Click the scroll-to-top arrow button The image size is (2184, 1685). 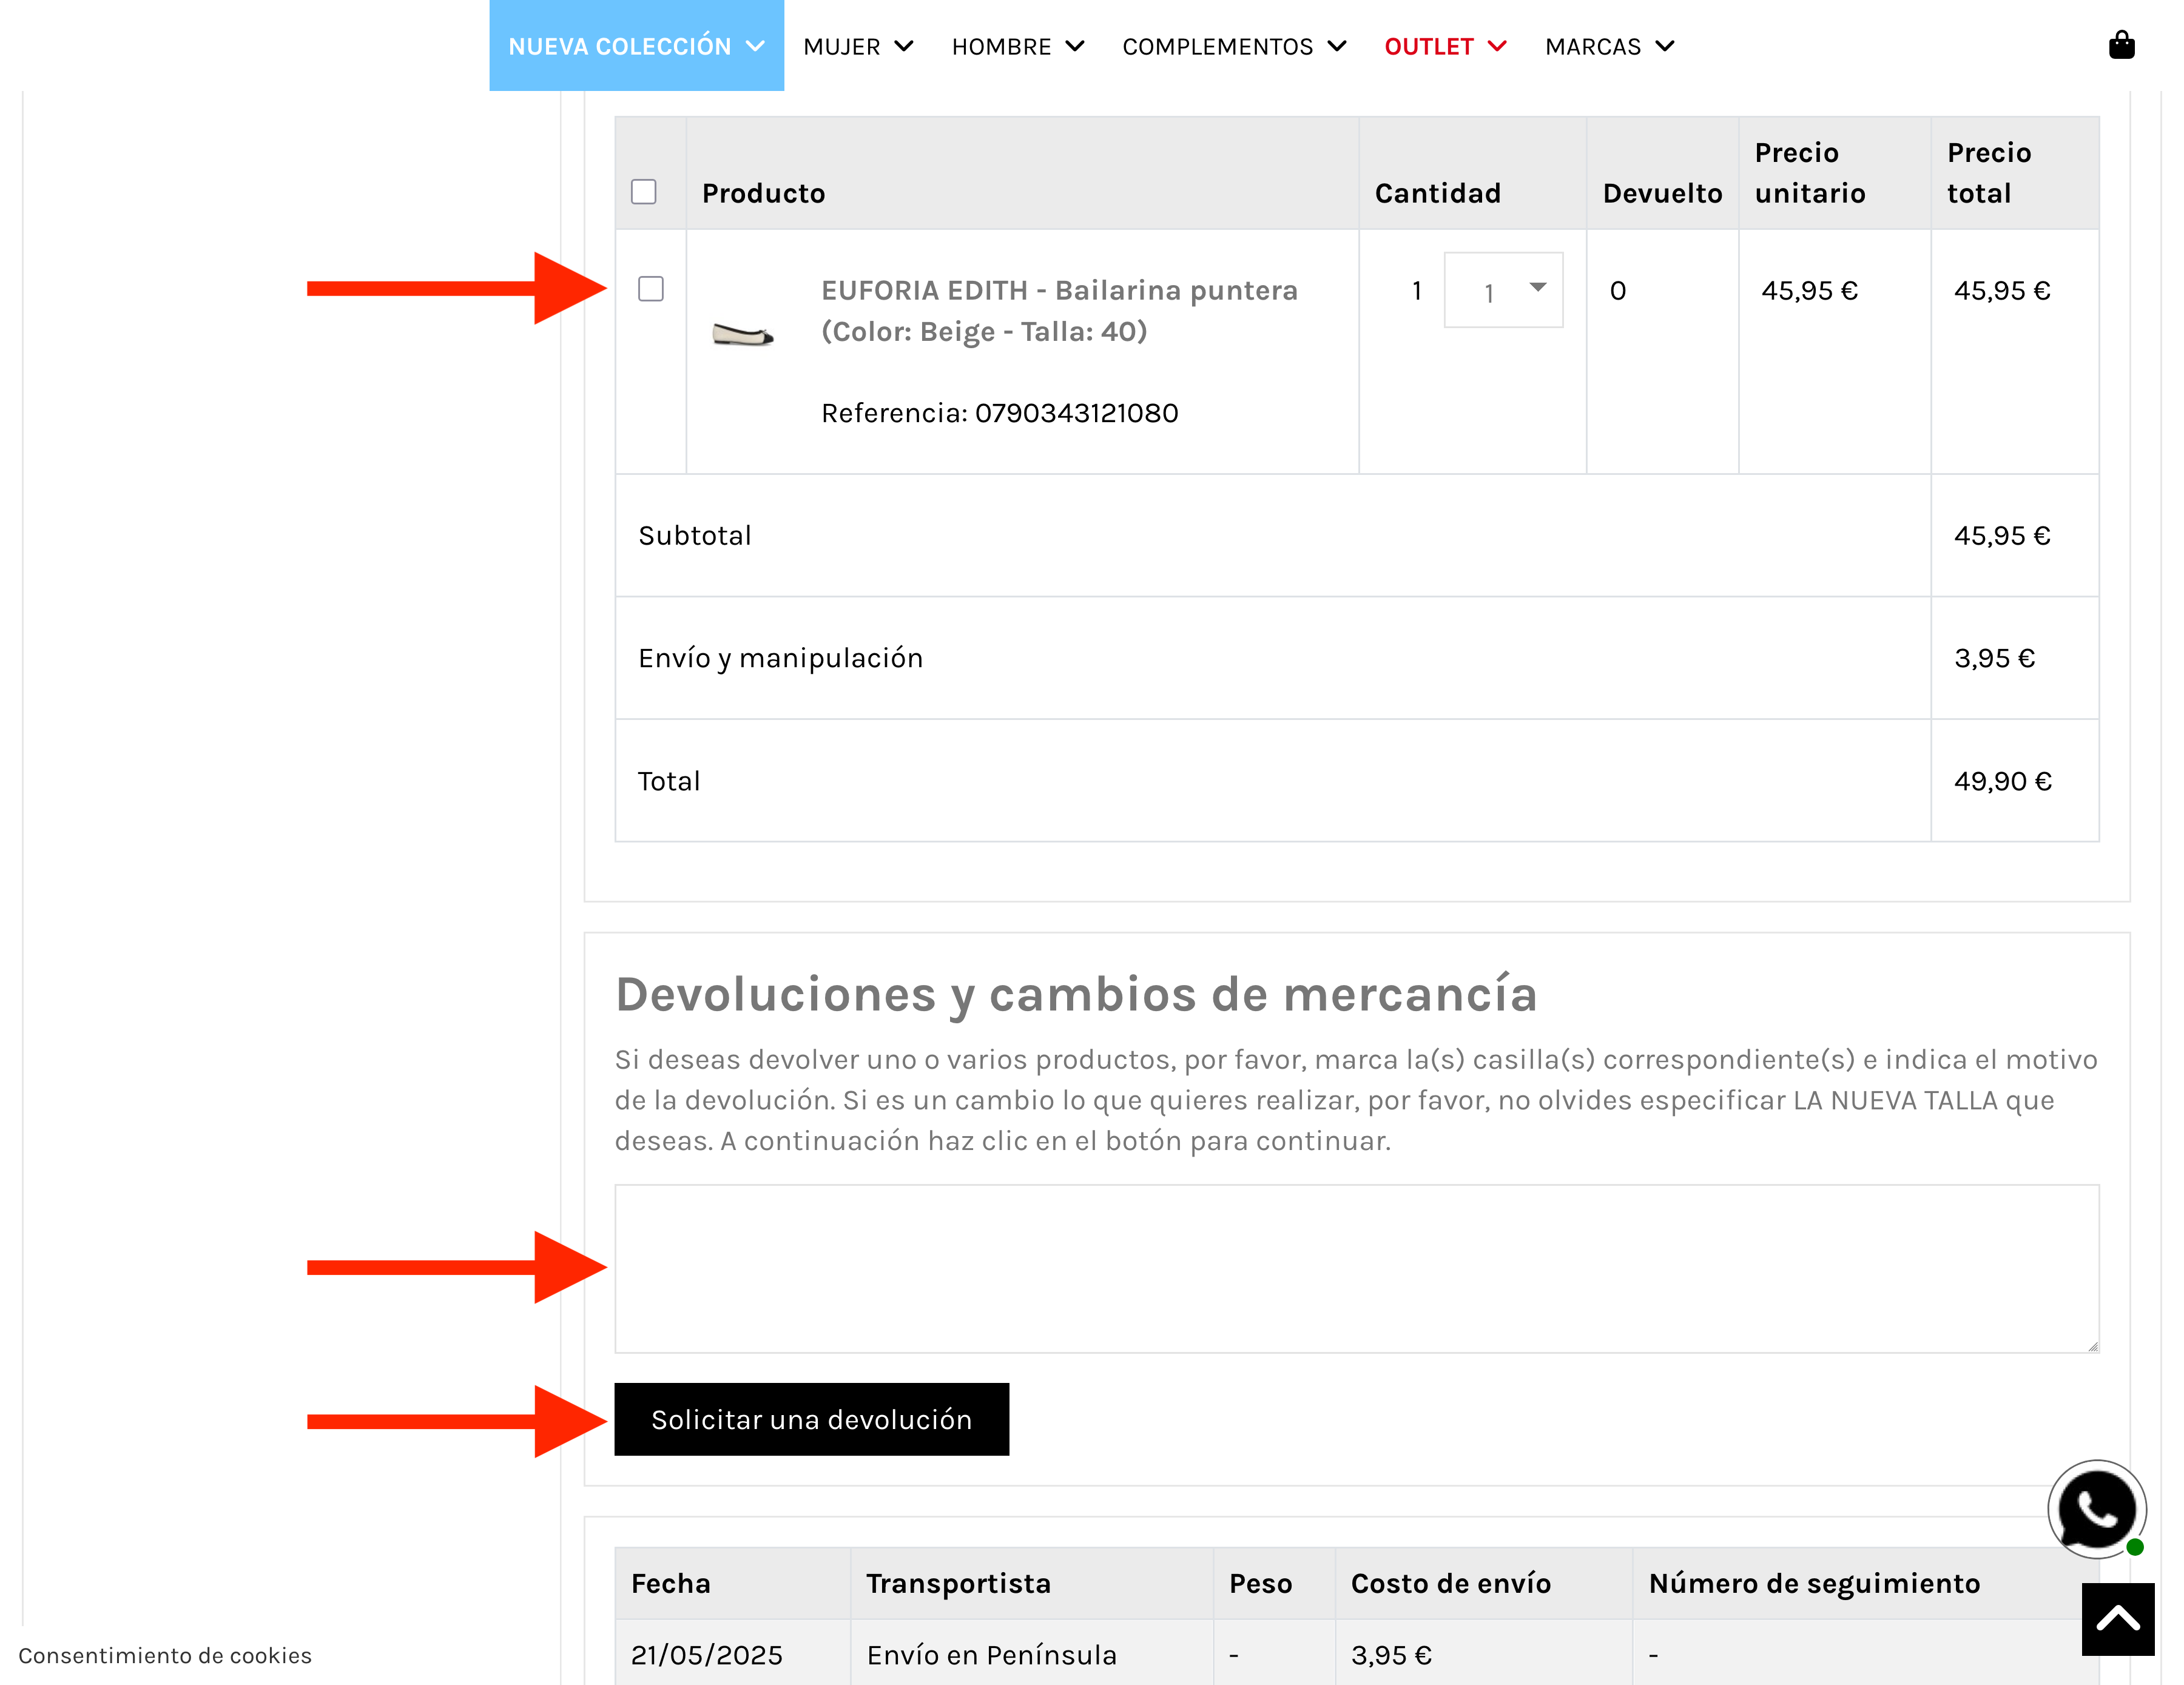(2117, 1618)
